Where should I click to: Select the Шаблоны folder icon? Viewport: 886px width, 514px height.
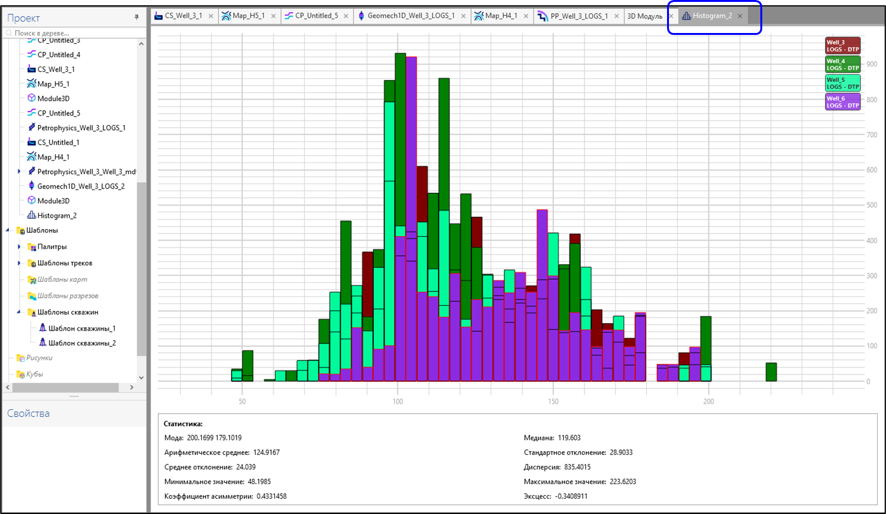[20, 230]
